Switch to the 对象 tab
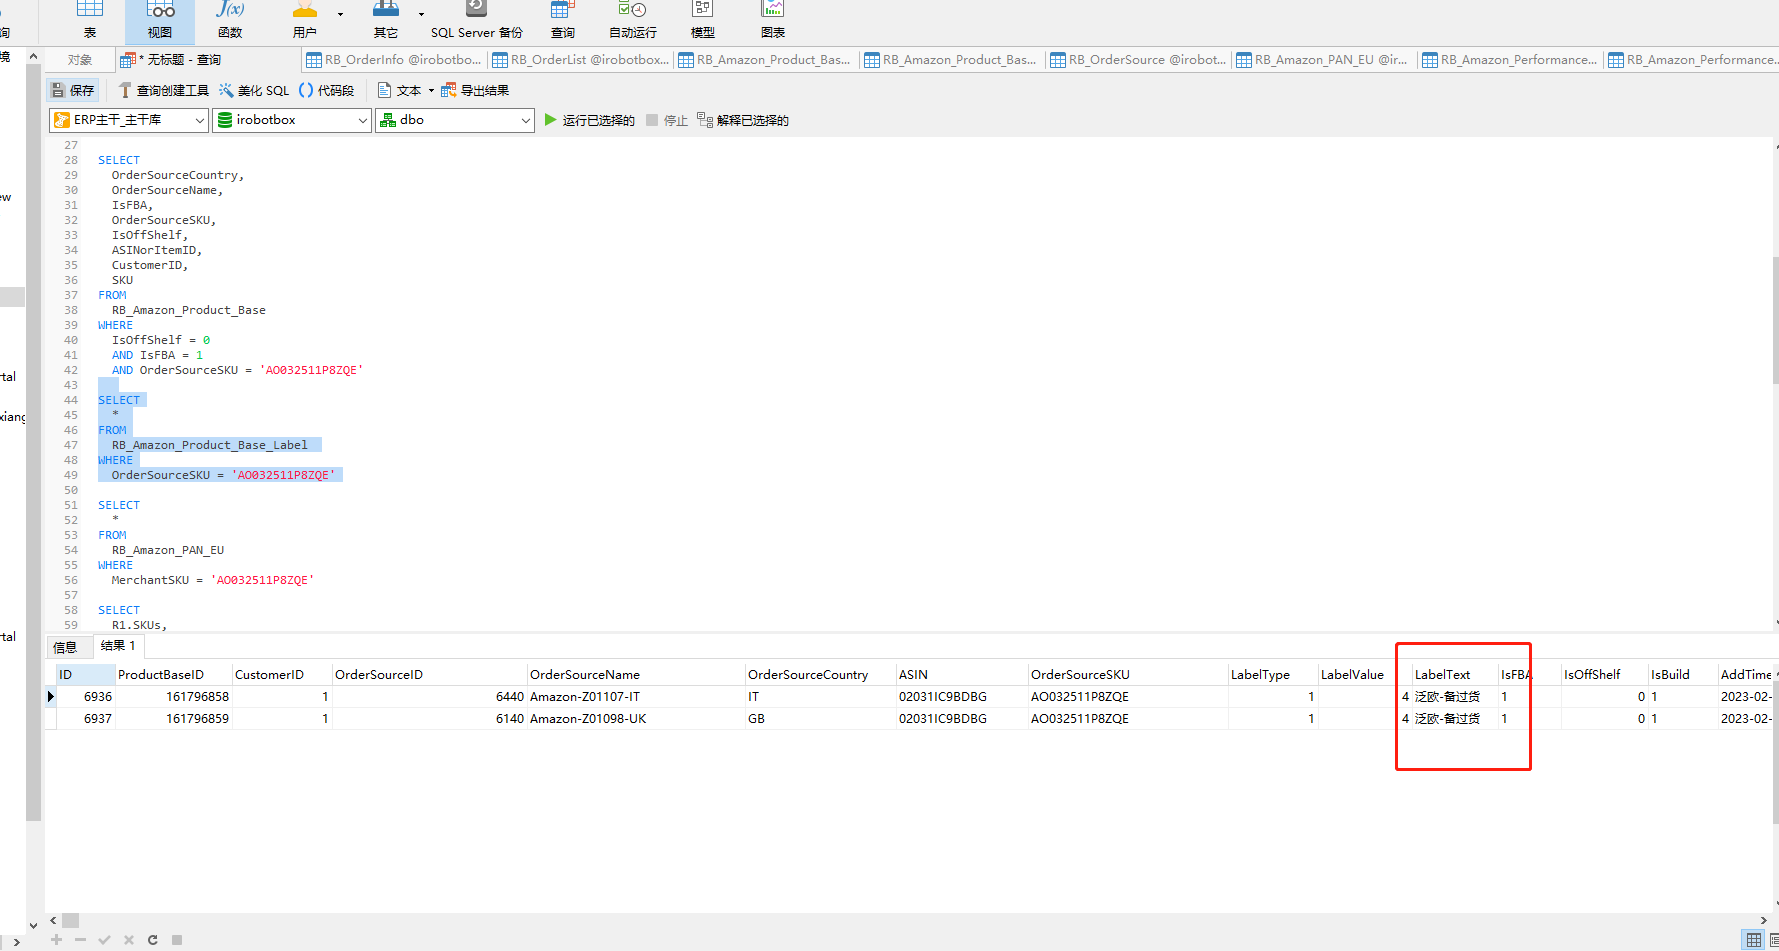 coord(80,60)
